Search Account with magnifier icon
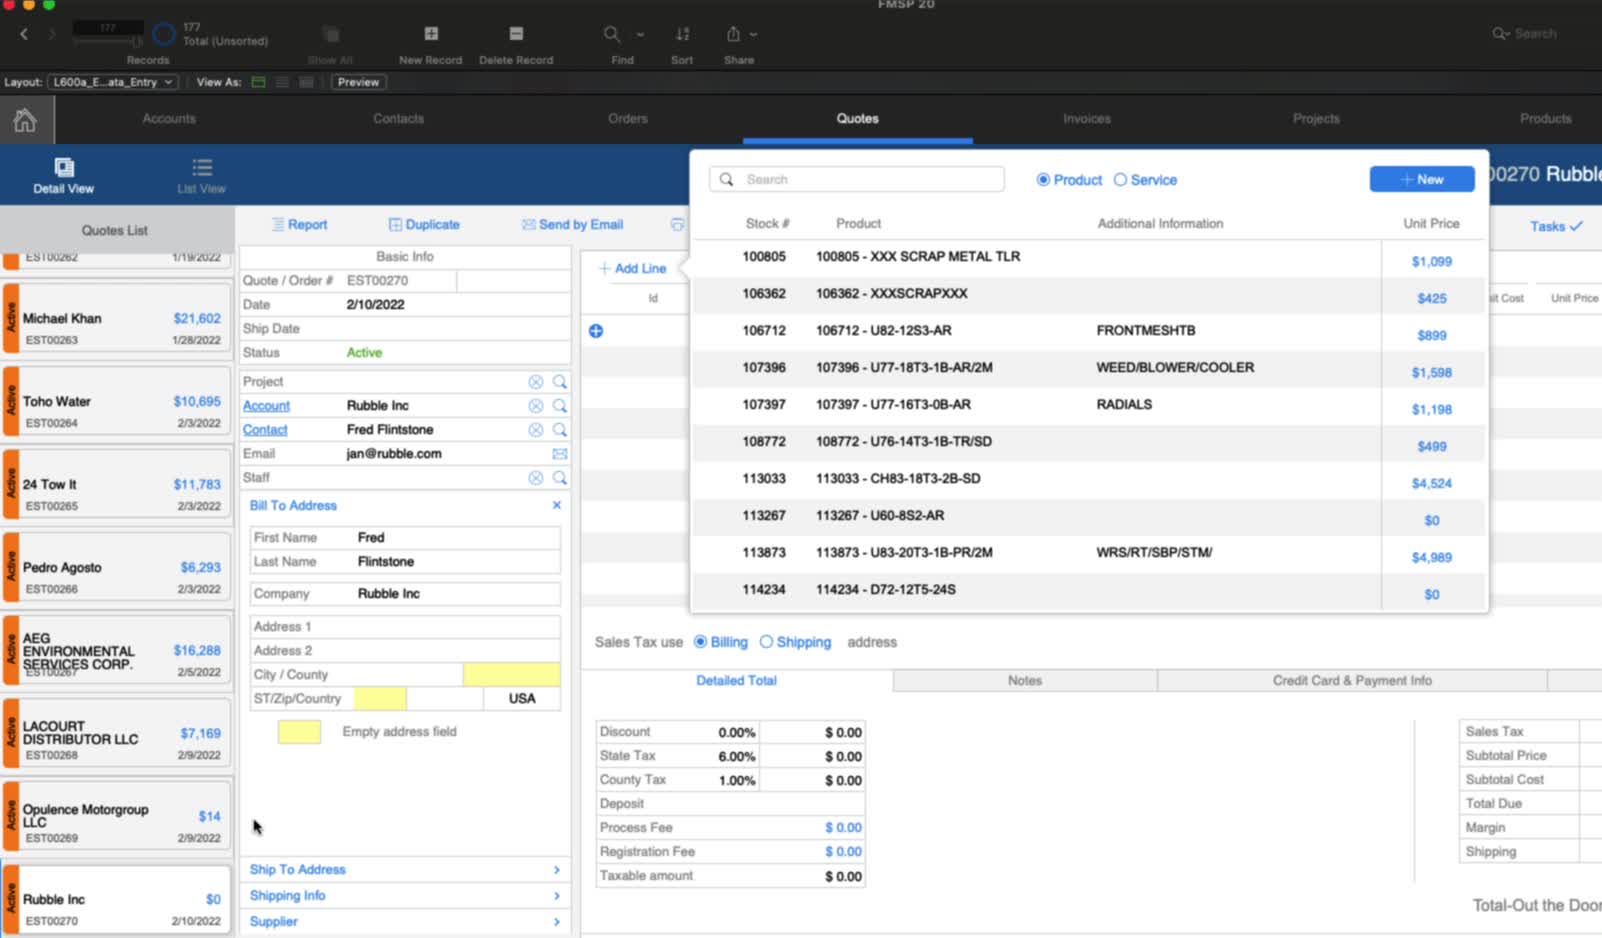This screenshot has height=938, width=1602. [560, 406]
